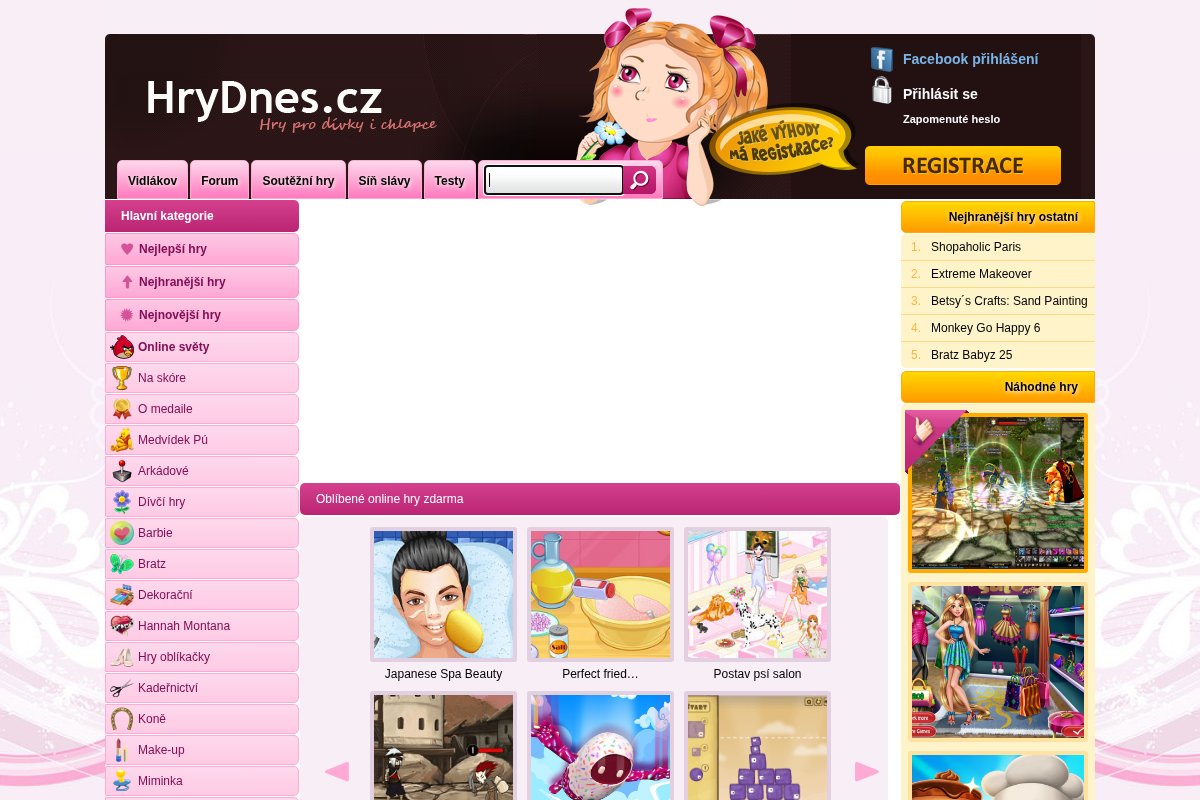Click the Postav psí salon title text
The image size is (1200, 800).
coord(757,674)
